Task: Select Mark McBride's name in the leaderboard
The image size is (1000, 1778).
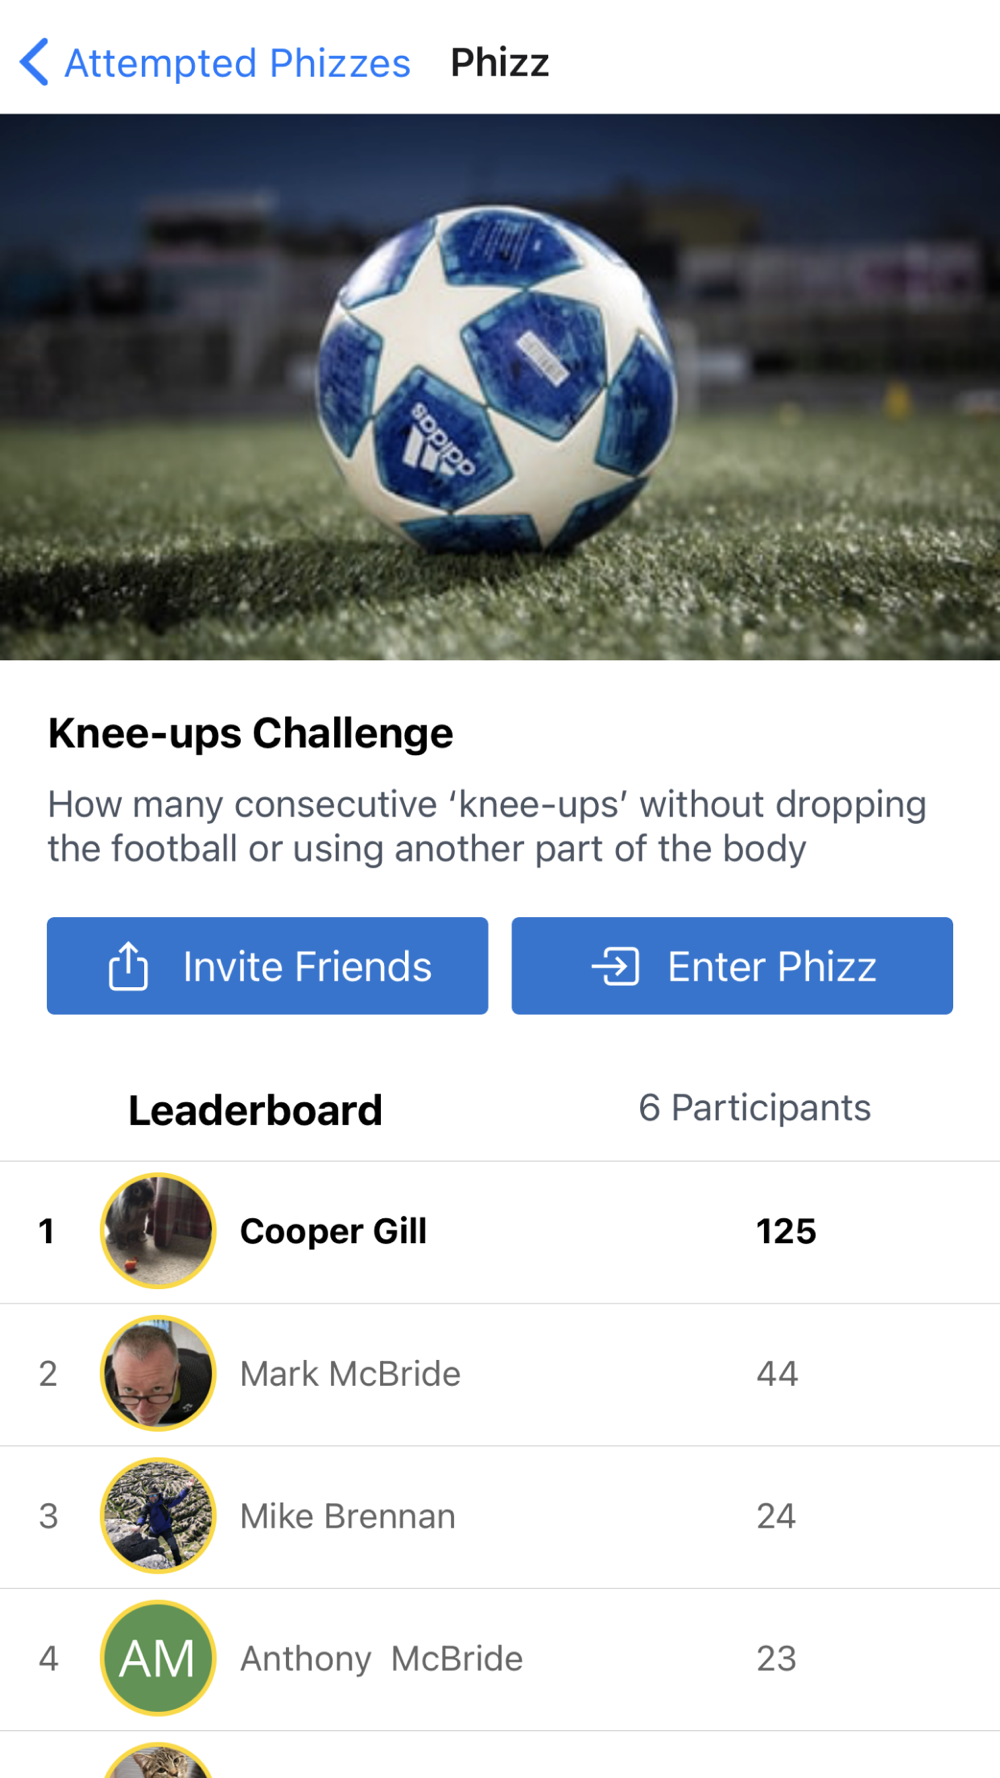Action: (x=350, y=1374)
